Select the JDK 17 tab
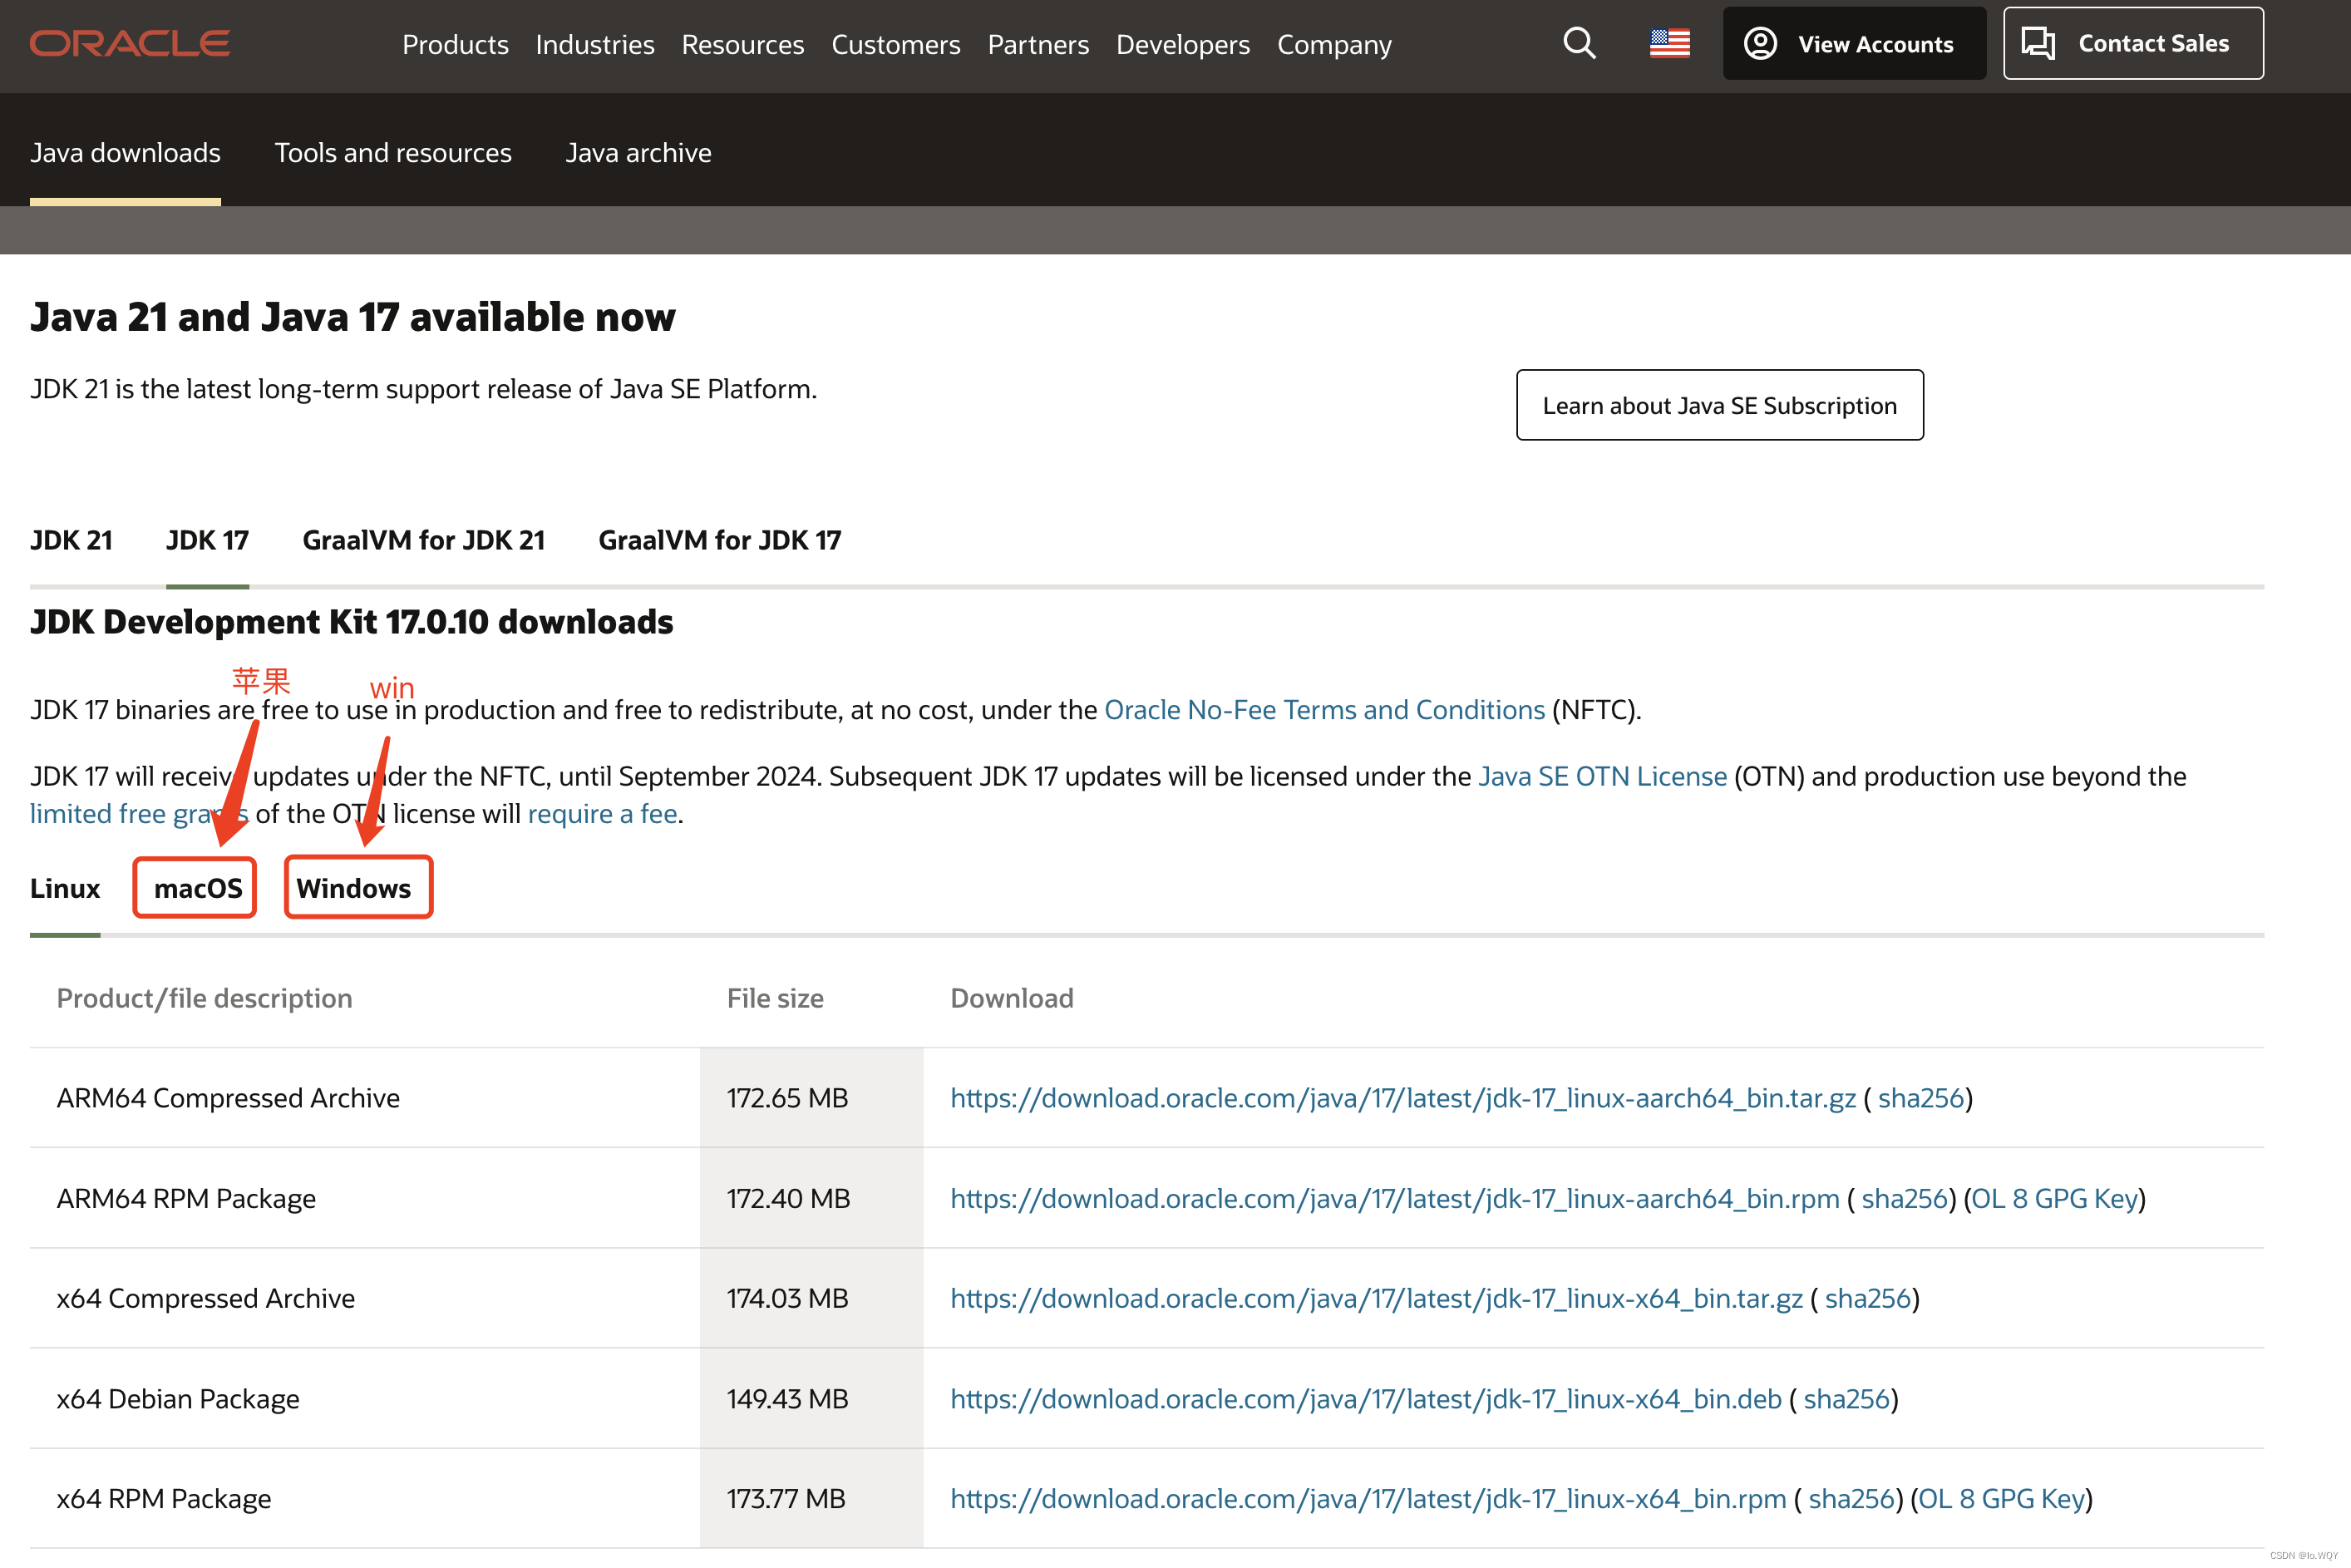This screenshot has width=2351, height=1568. coord(207,540)
